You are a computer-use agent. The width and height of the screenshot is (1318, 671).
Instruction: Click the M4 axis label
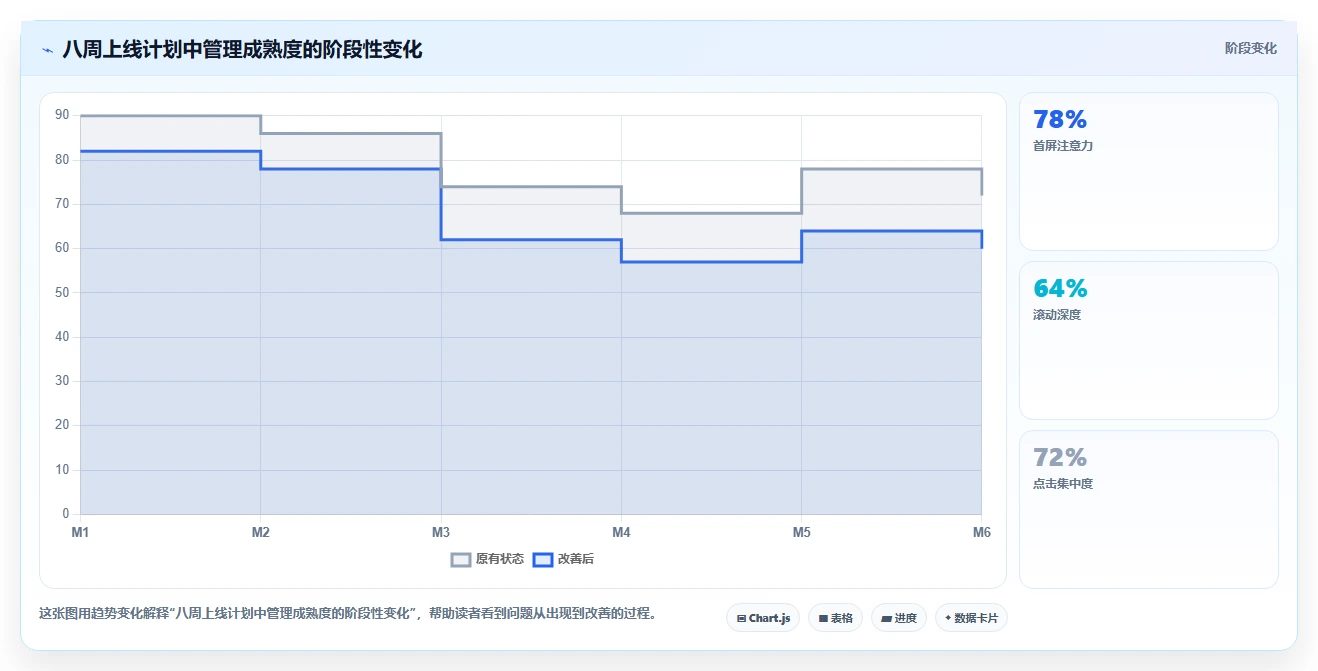pos(621,532)
